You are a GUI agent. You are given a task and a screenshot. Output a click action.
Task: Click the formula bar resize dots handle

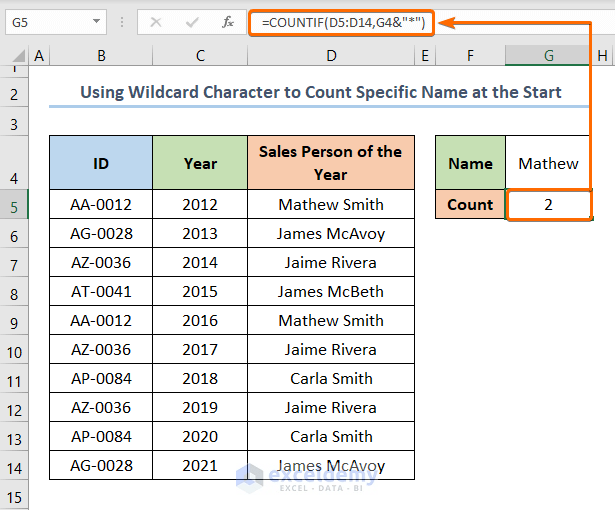coord(122,22)
